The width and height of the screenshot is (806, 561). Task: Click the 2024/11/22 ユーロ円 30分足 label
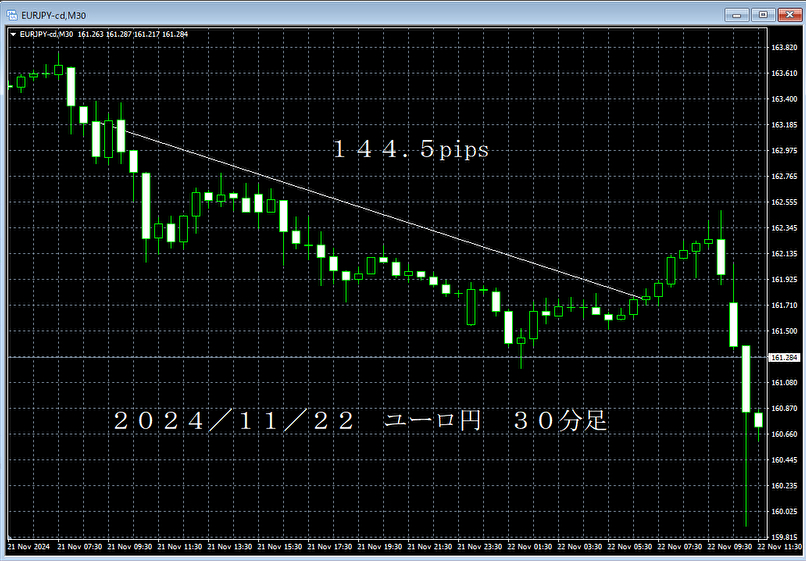tap(360, 421)
